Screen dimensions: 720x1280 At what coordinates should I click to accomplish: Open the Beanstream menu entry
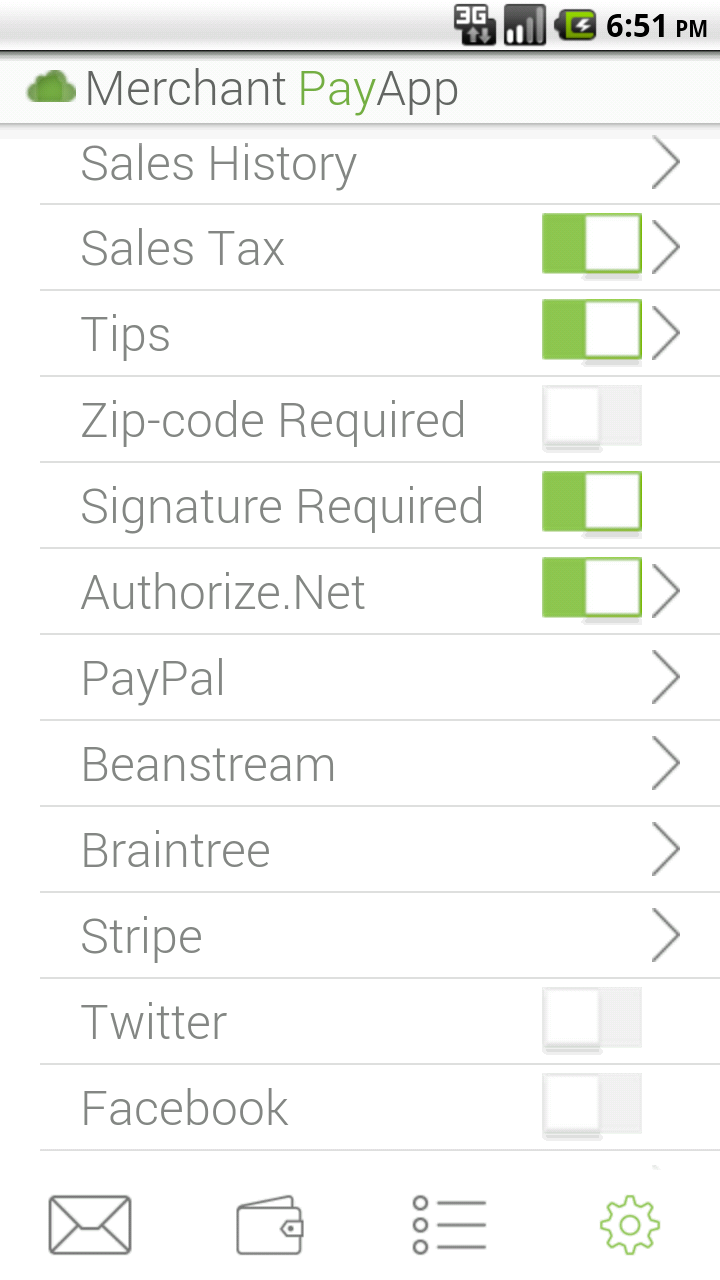(x=208, y=765)
